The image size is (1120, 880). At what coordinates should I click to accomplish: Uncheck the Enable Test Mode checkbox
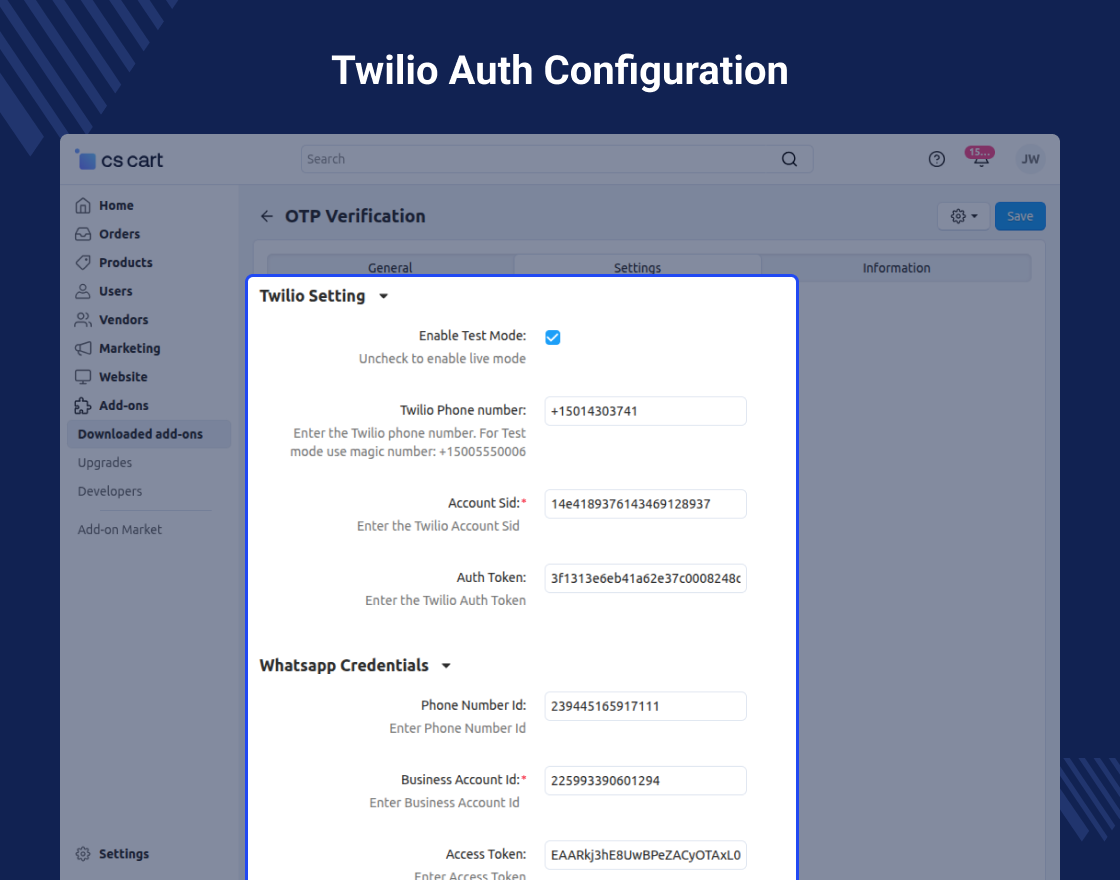[x=553, y=337]
